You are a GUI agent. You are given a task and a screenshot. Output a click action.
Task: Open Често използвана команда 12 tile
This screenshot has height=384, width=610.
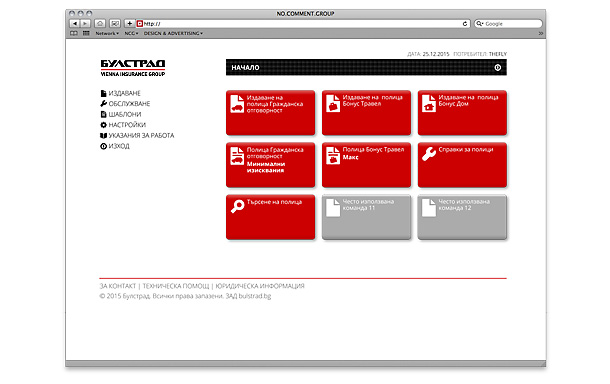(x=462, y=217)
